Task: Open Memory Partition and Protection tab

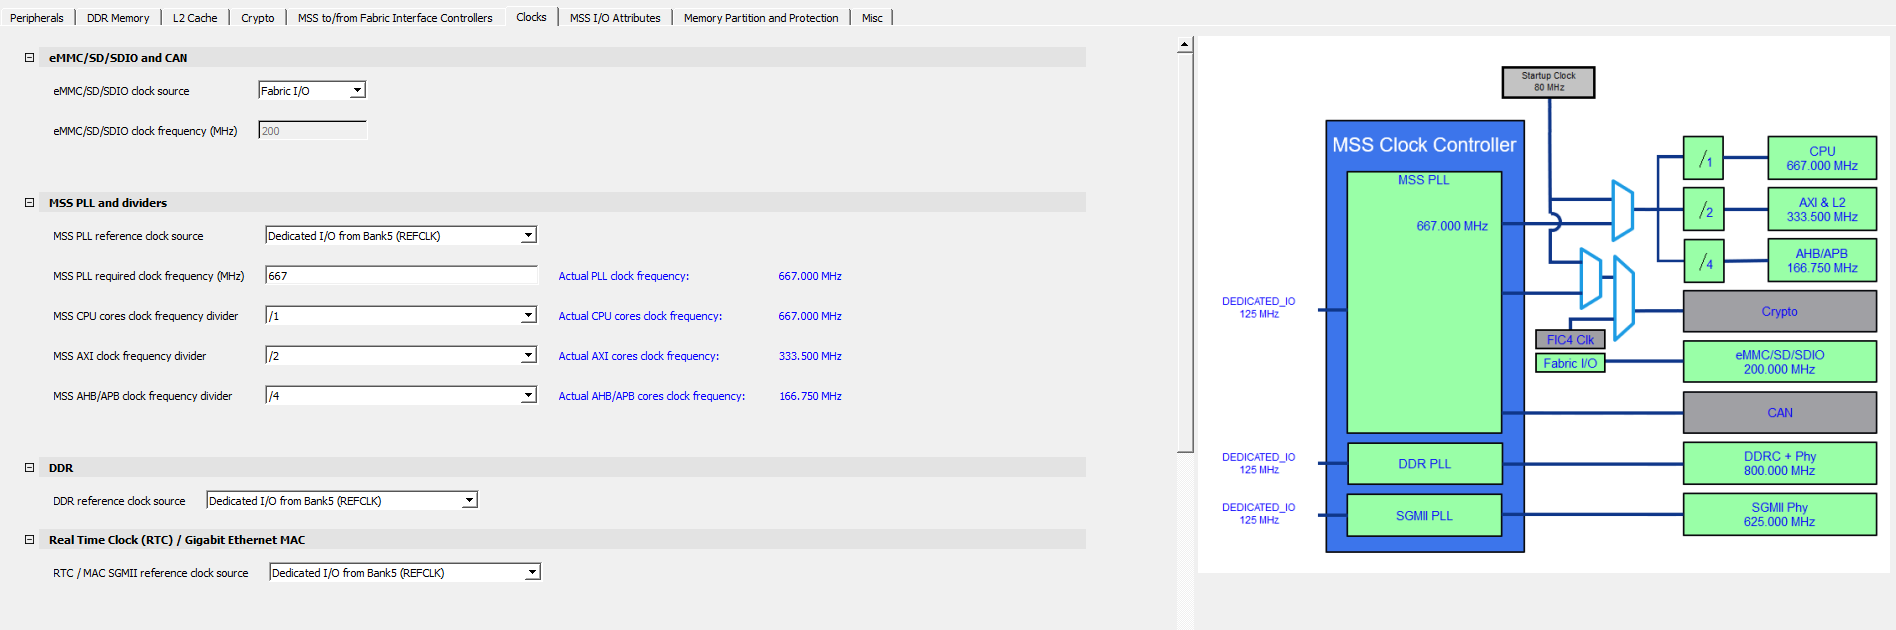Action: pyautogui.click(x=761, y=18)
